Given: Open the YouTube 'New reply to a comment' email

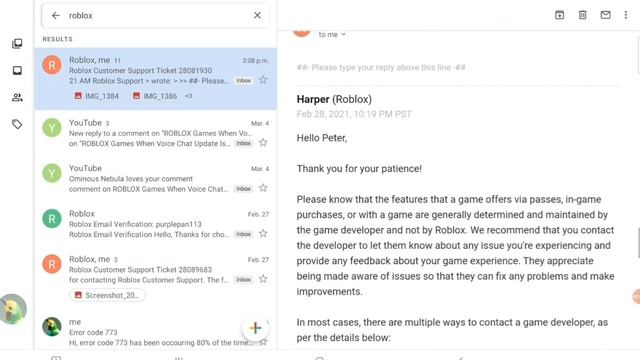Looking at the screenshot, I should click(x=156, y=133).
